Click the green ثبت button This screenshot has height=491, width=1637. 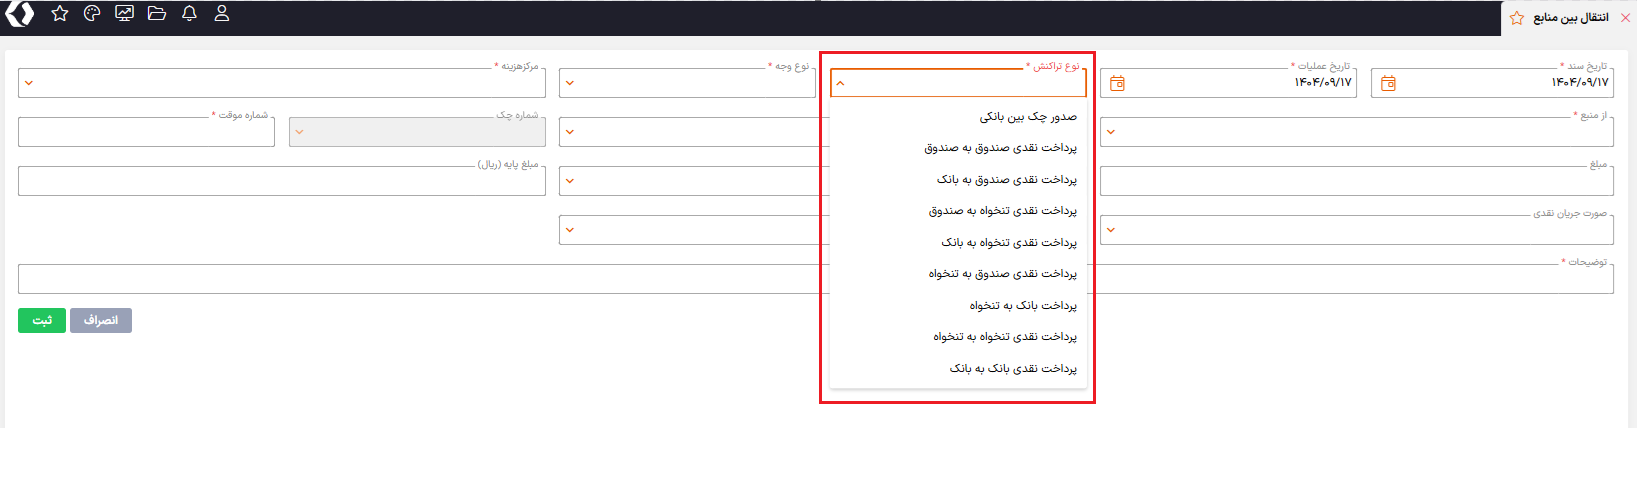tap(42, 321)
